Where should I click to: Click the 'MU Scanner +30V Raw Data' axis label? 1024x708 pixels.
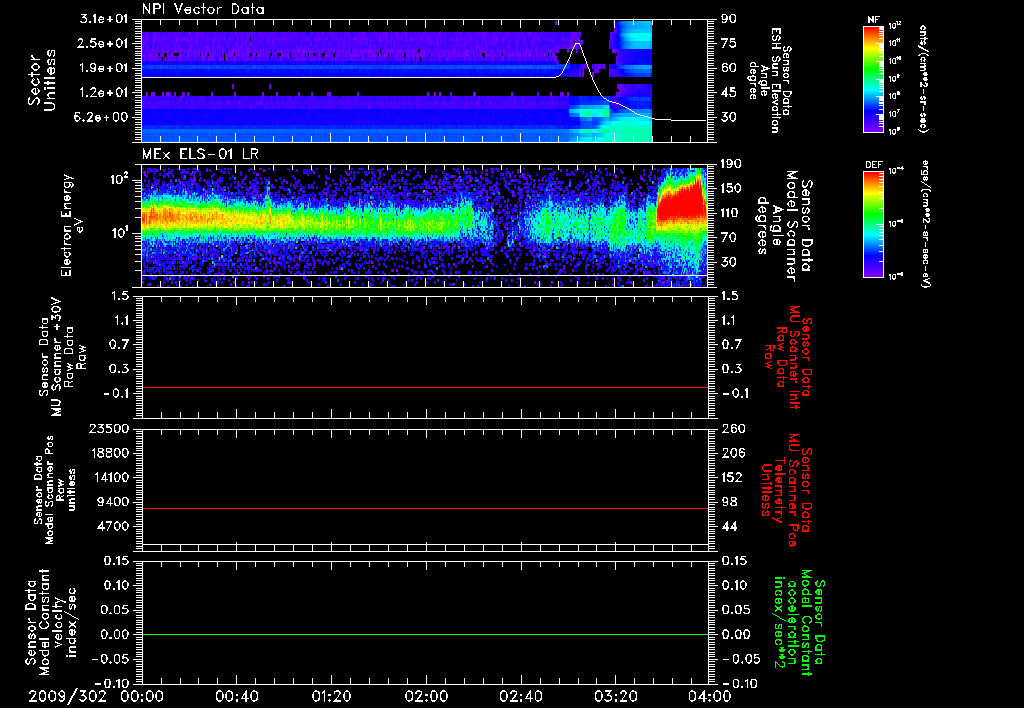(x=62, y=357)
